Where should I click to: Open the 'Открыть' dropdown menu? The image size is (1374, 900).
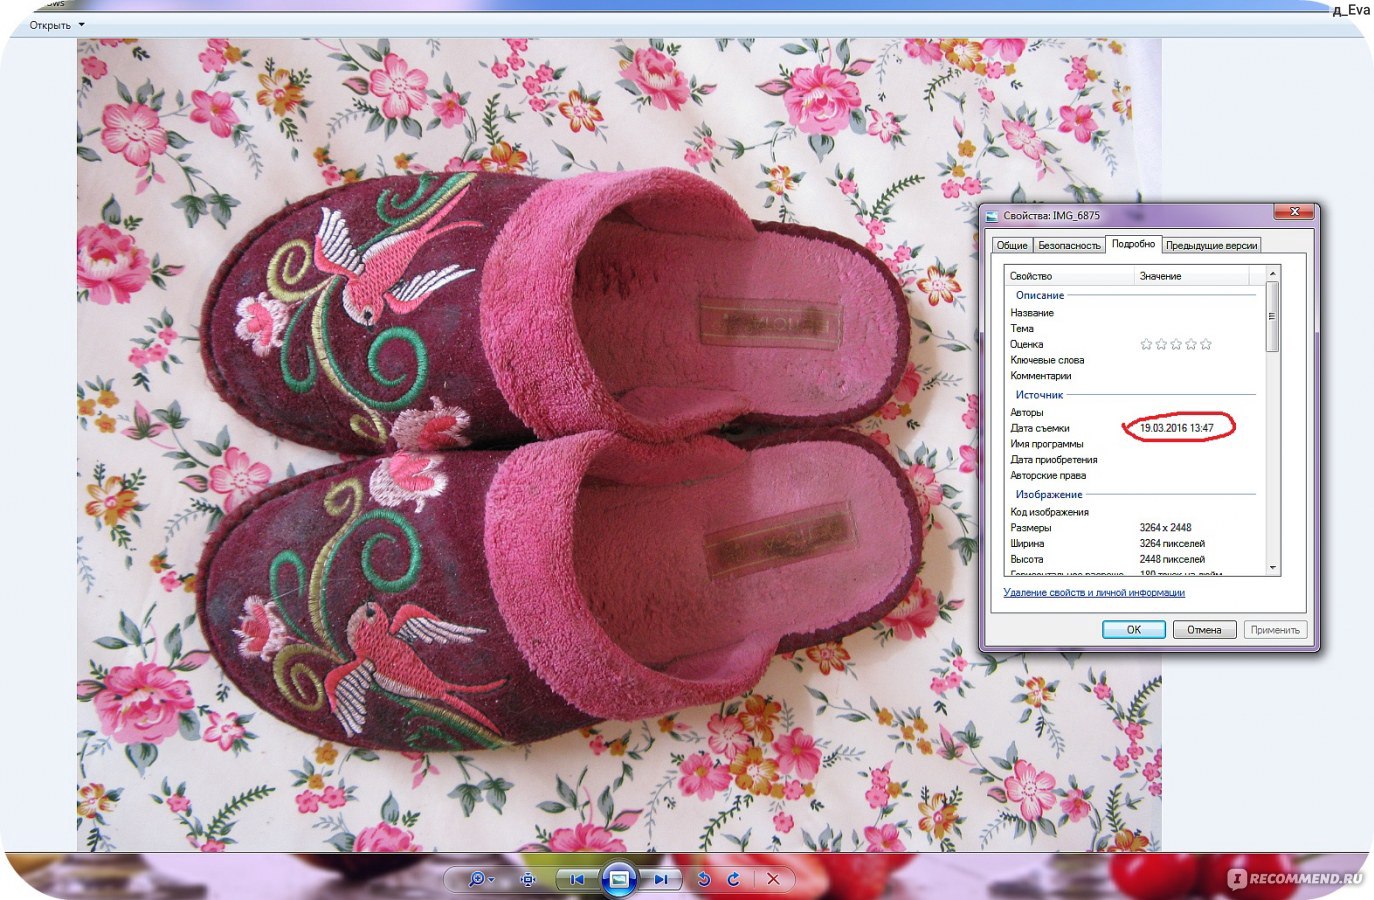coord(57,25)
